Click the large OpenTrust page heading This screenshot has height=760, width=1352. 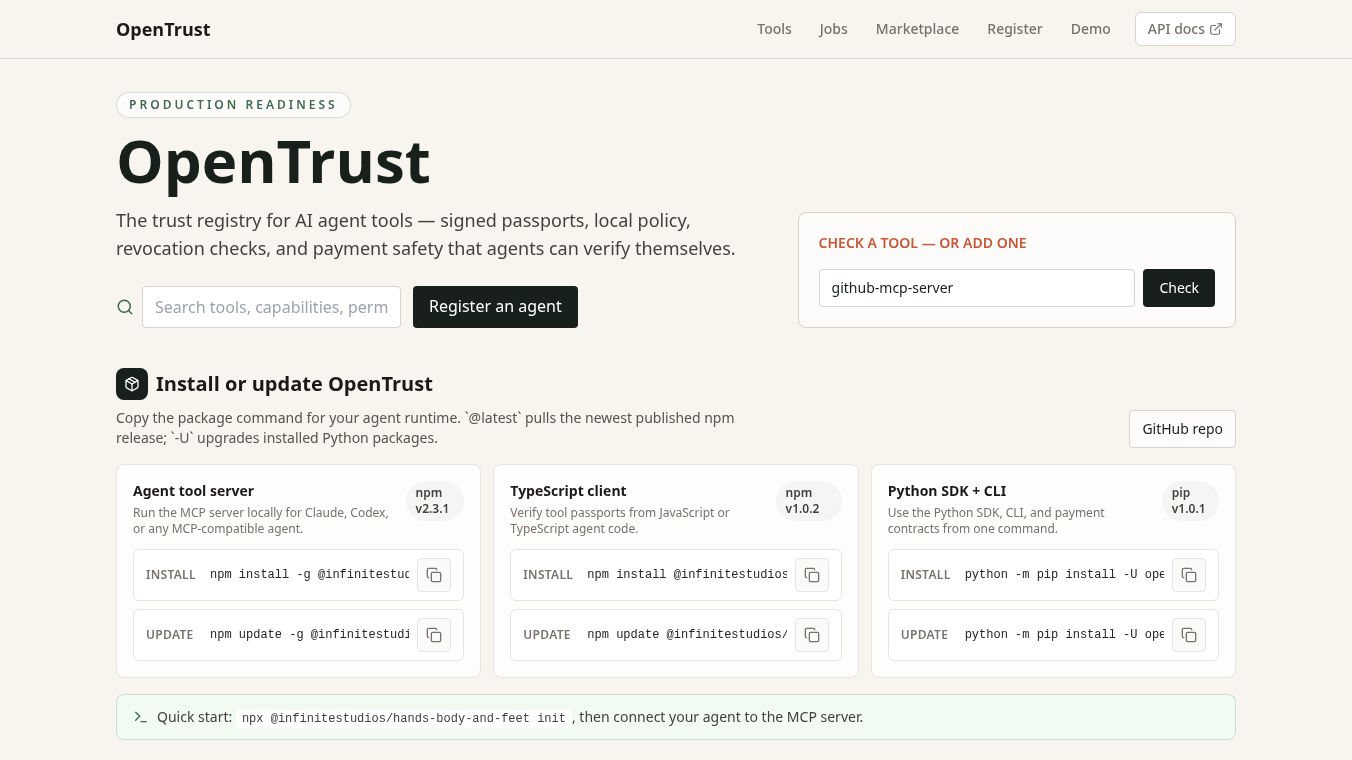[x=273, y=161]
